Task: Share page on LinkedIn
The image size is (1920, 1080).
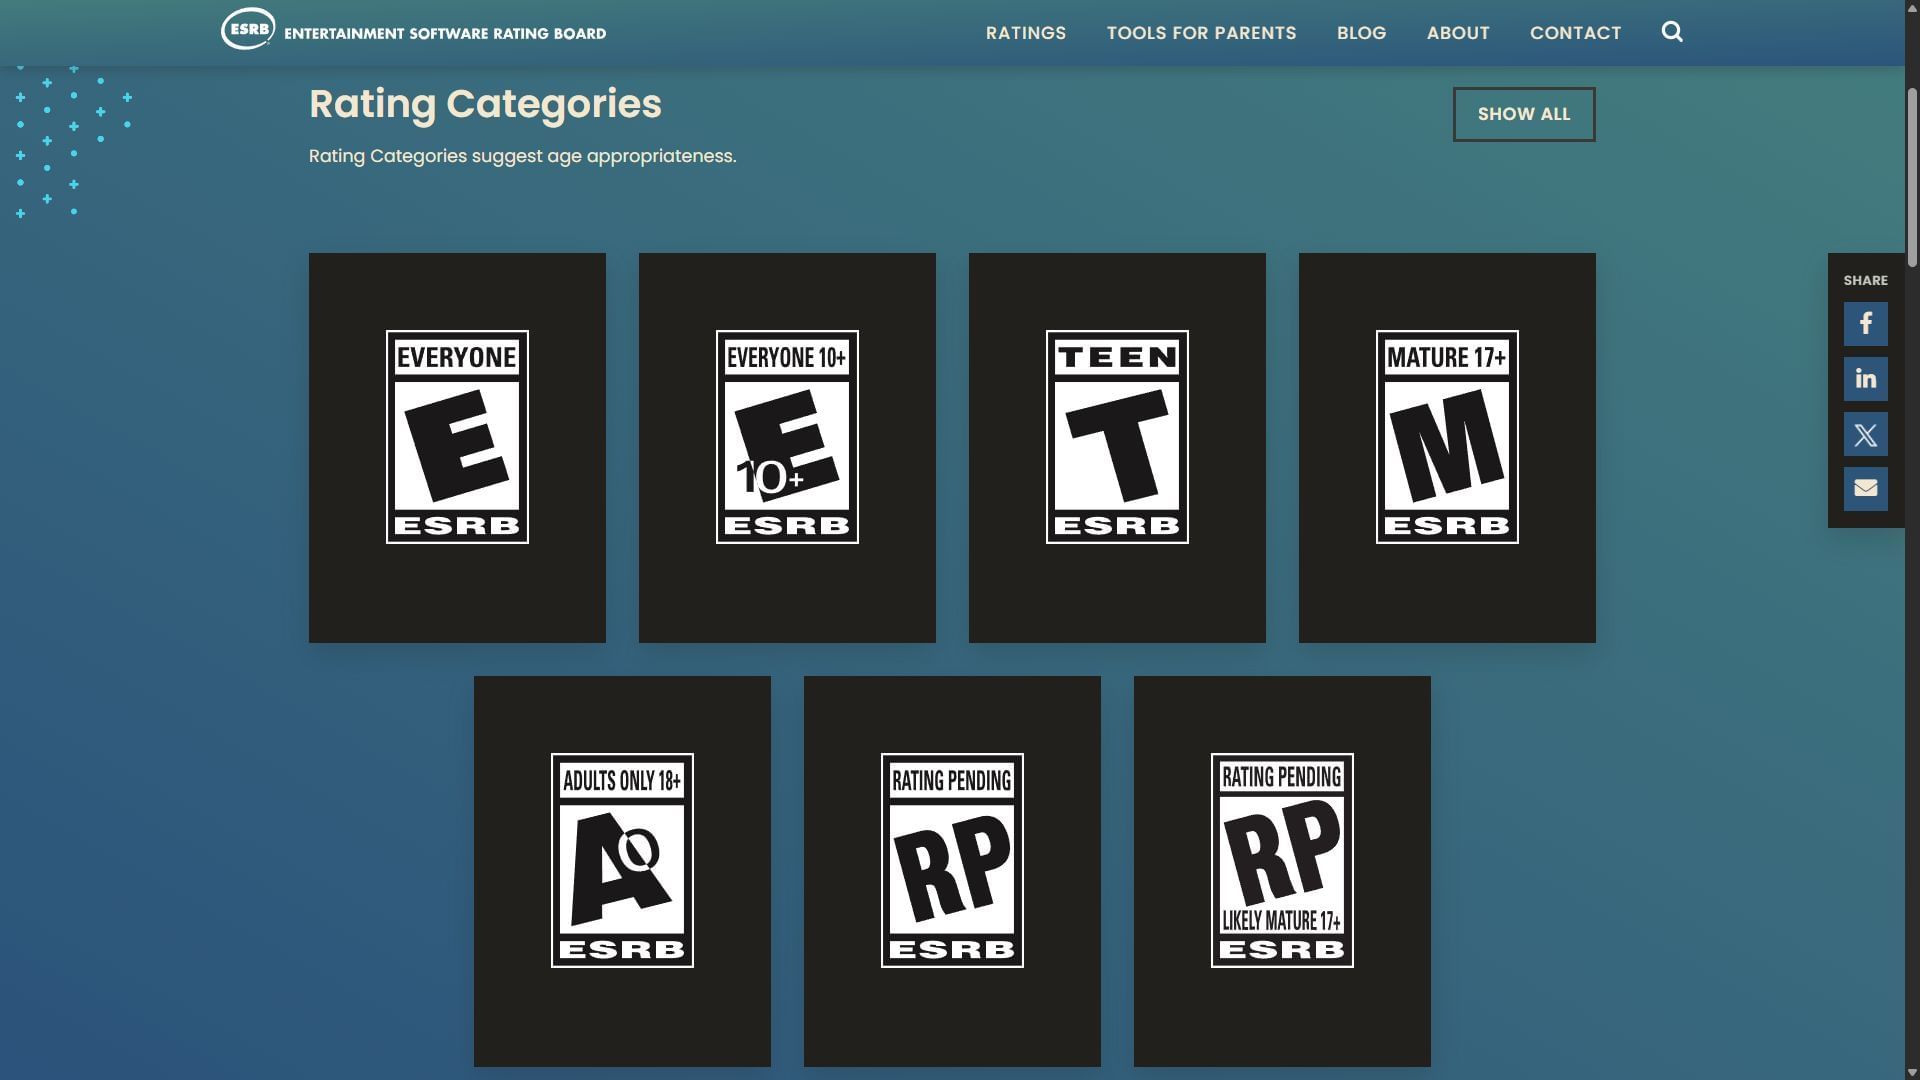Action: pos(1865,379)
